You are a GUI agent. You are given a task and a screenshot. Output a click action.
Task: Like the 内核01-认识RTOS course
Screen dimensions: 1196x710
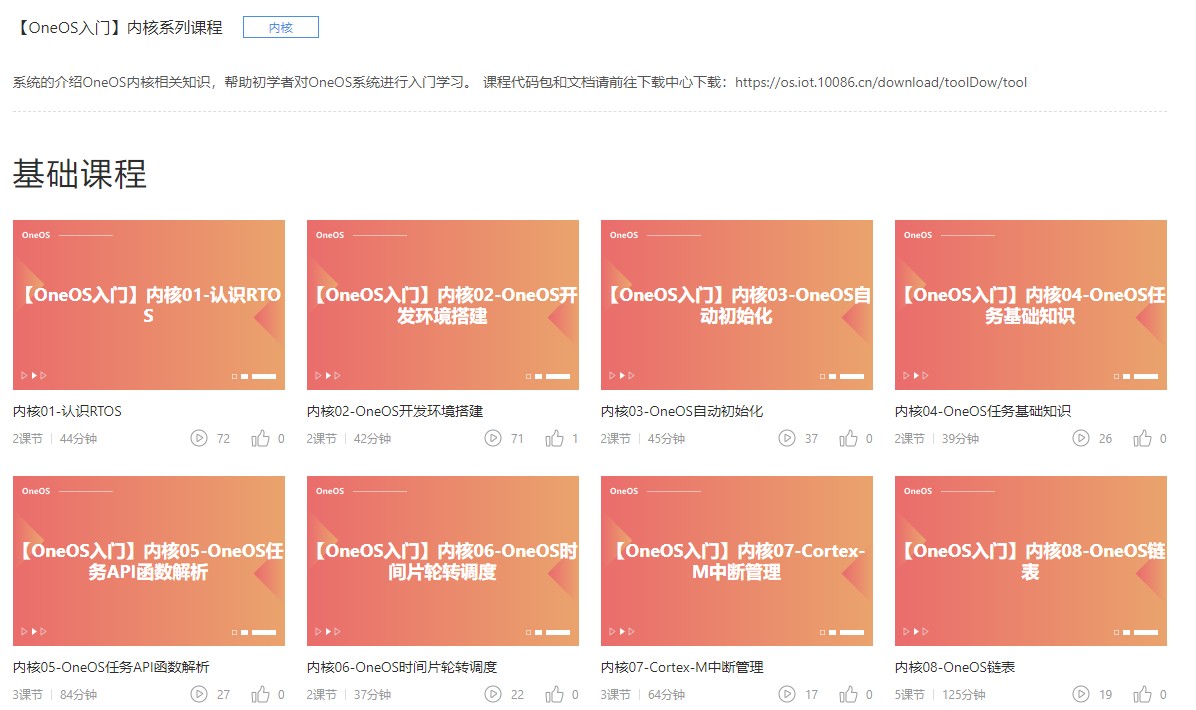pyautogui.click(x=261, y=438)
